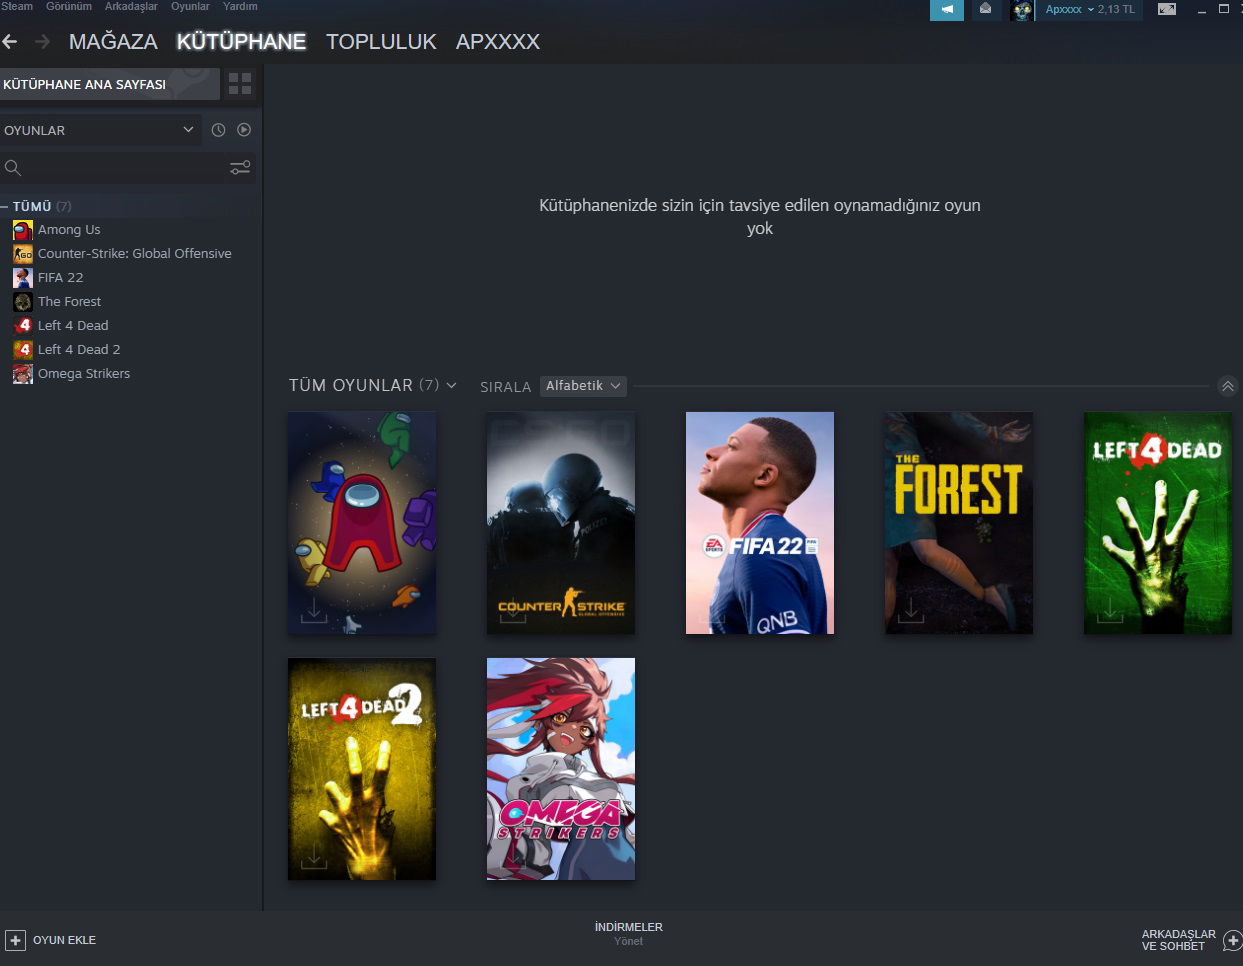Open the Görünüm menu
Image resolution: width=1243 pixels, height=966 pixels.
pos(69,6)
